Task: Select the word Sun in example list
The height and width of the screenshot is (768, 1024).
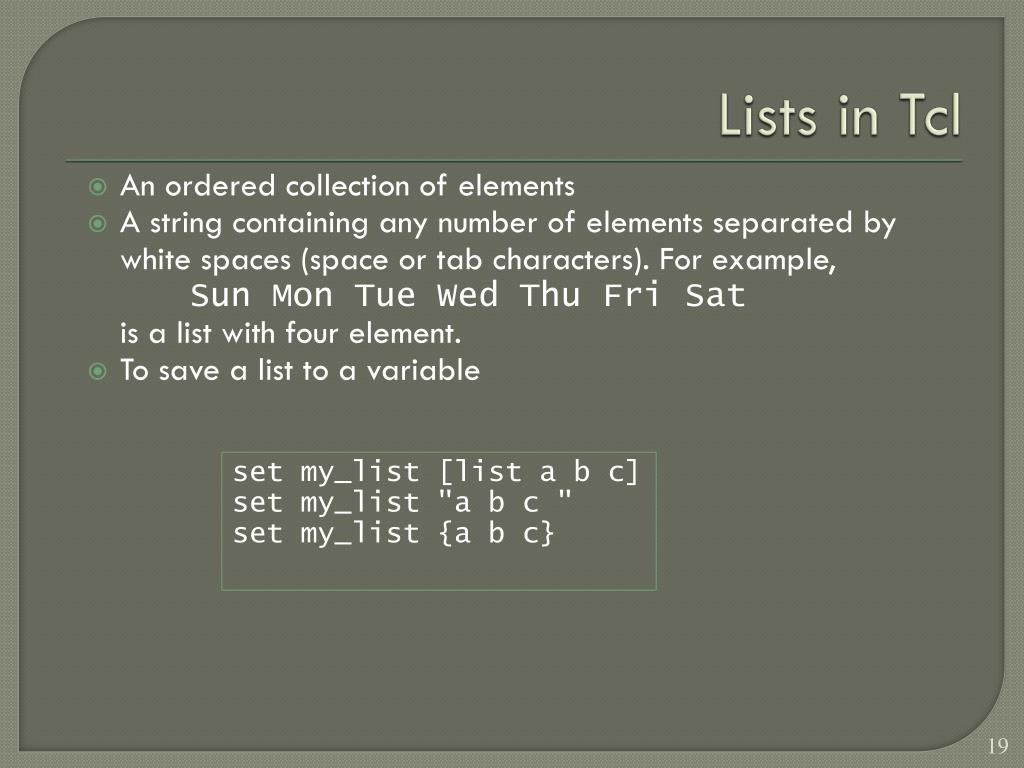Action: pyautogui.click(x=220, y=295)
